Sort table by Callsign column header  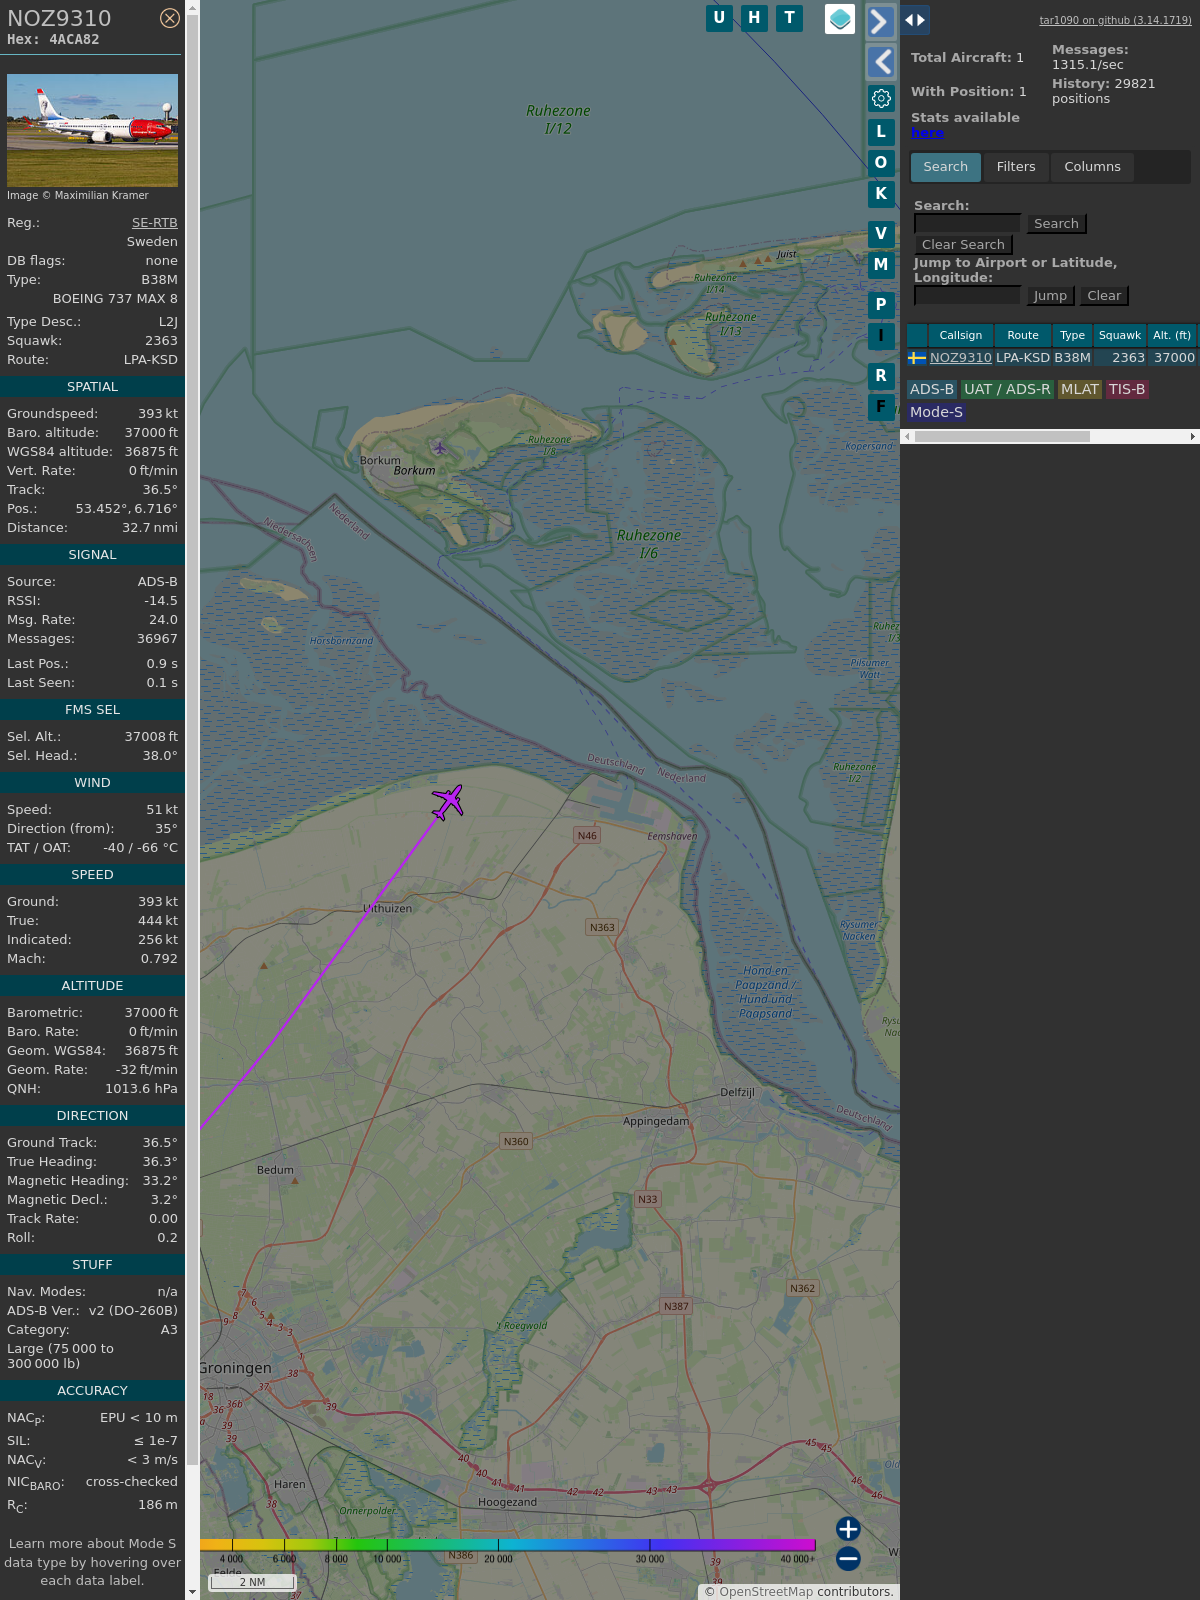(960, 336)
